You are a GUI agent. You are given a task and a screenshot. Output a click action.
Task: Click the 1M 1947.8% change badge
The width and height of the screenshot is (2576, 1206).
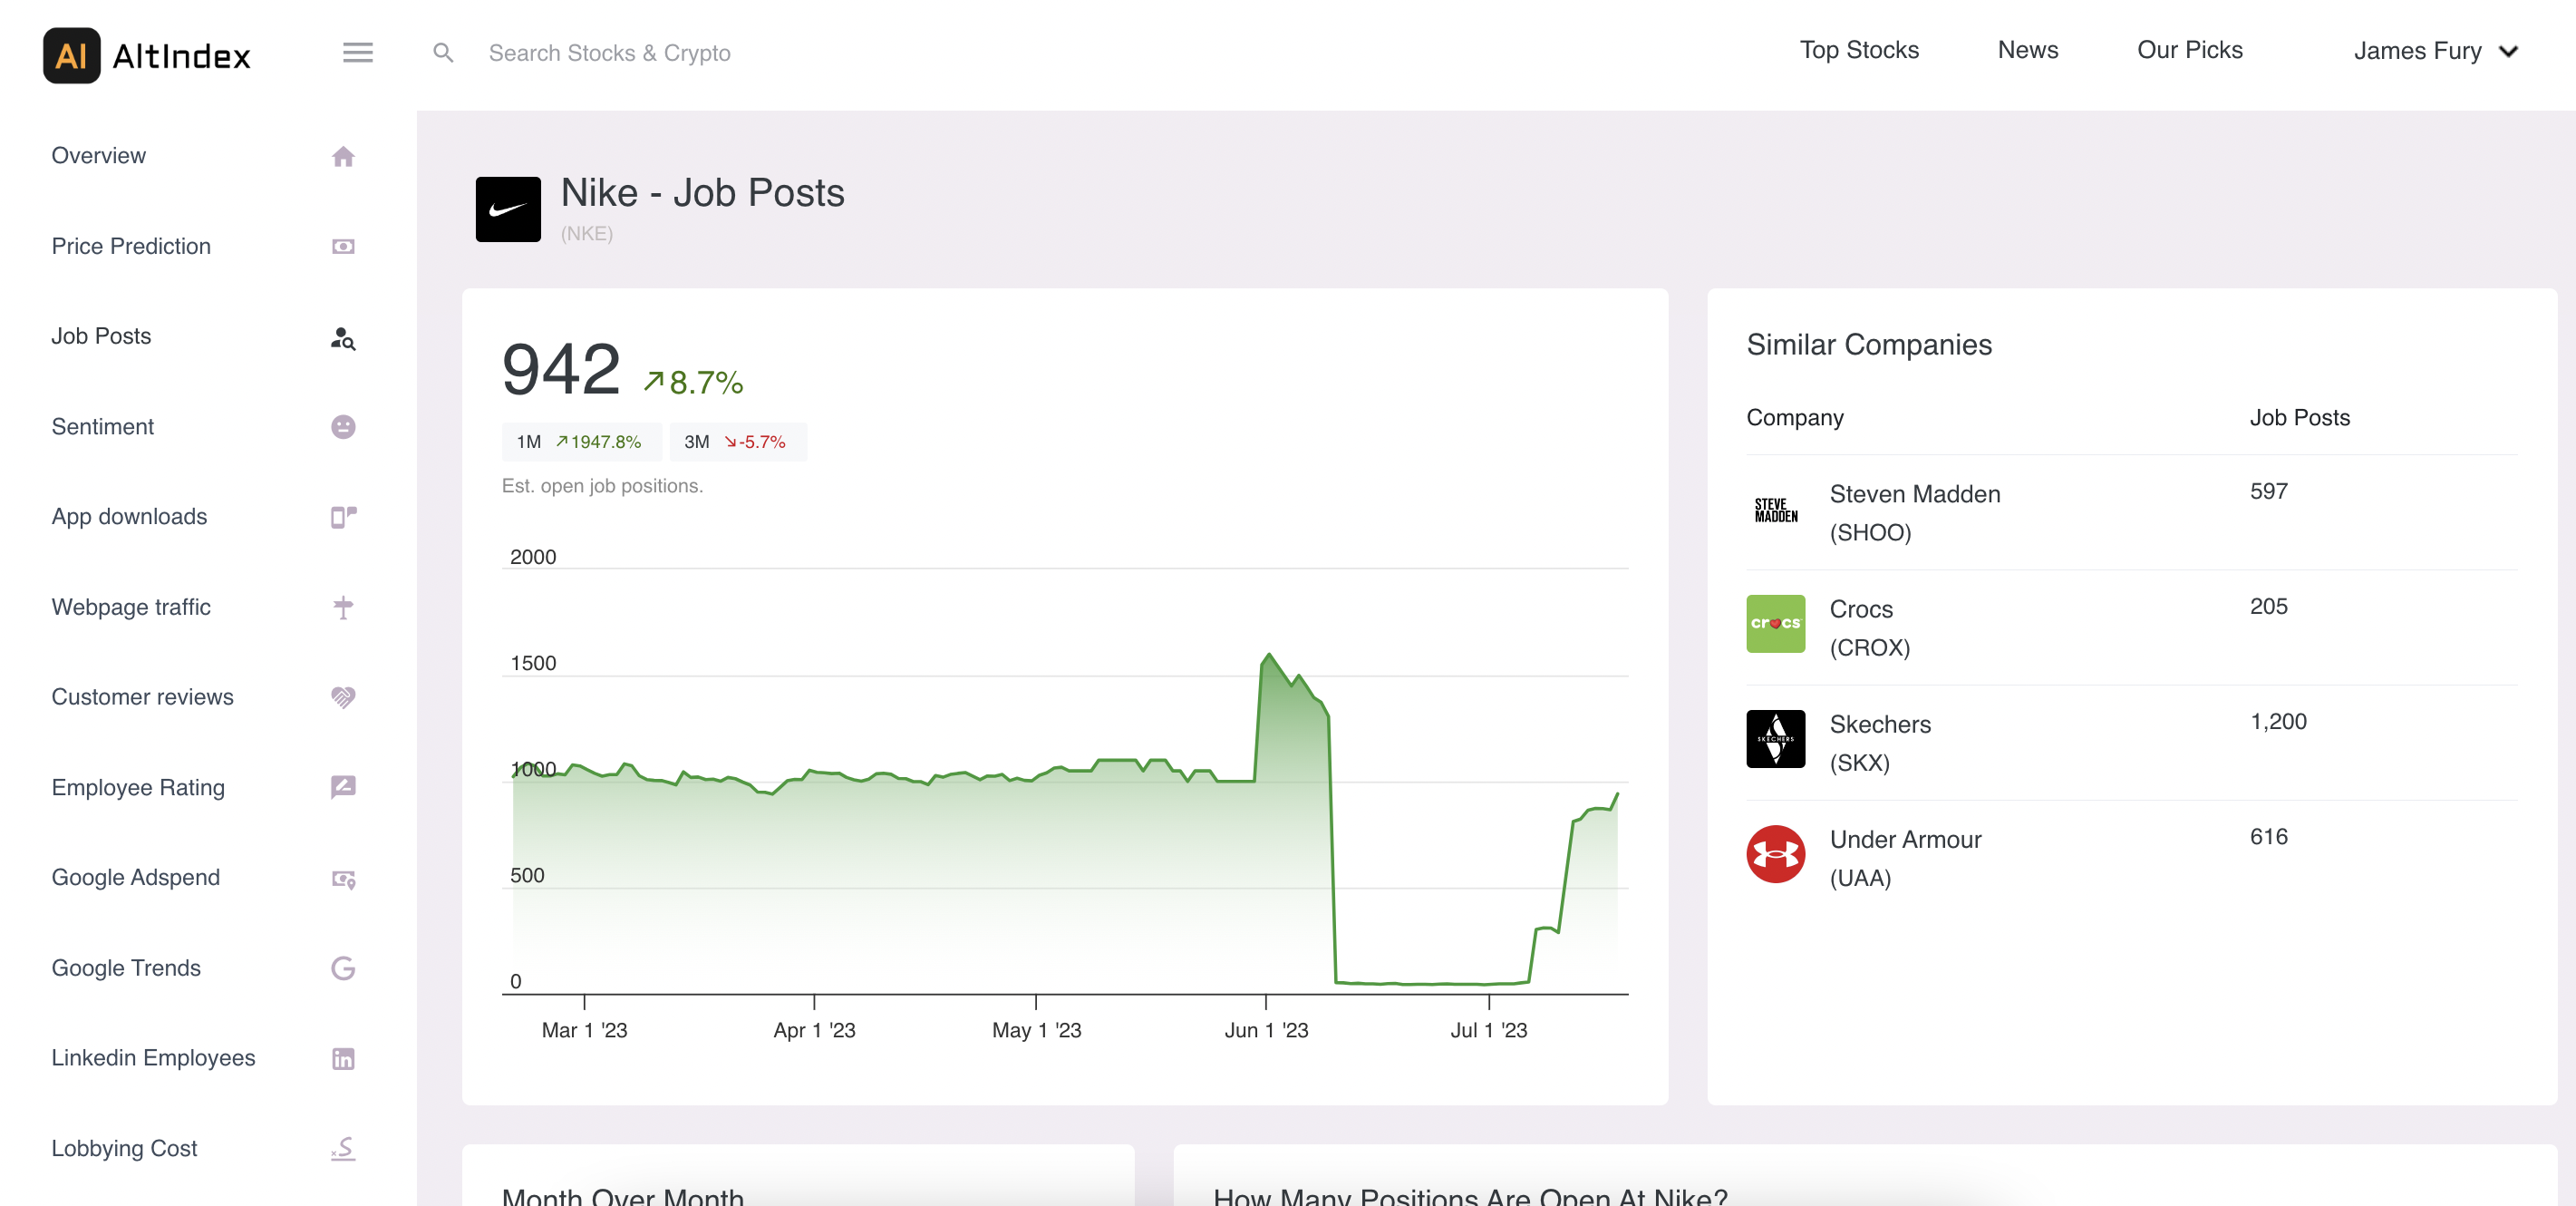coord(581,442)
